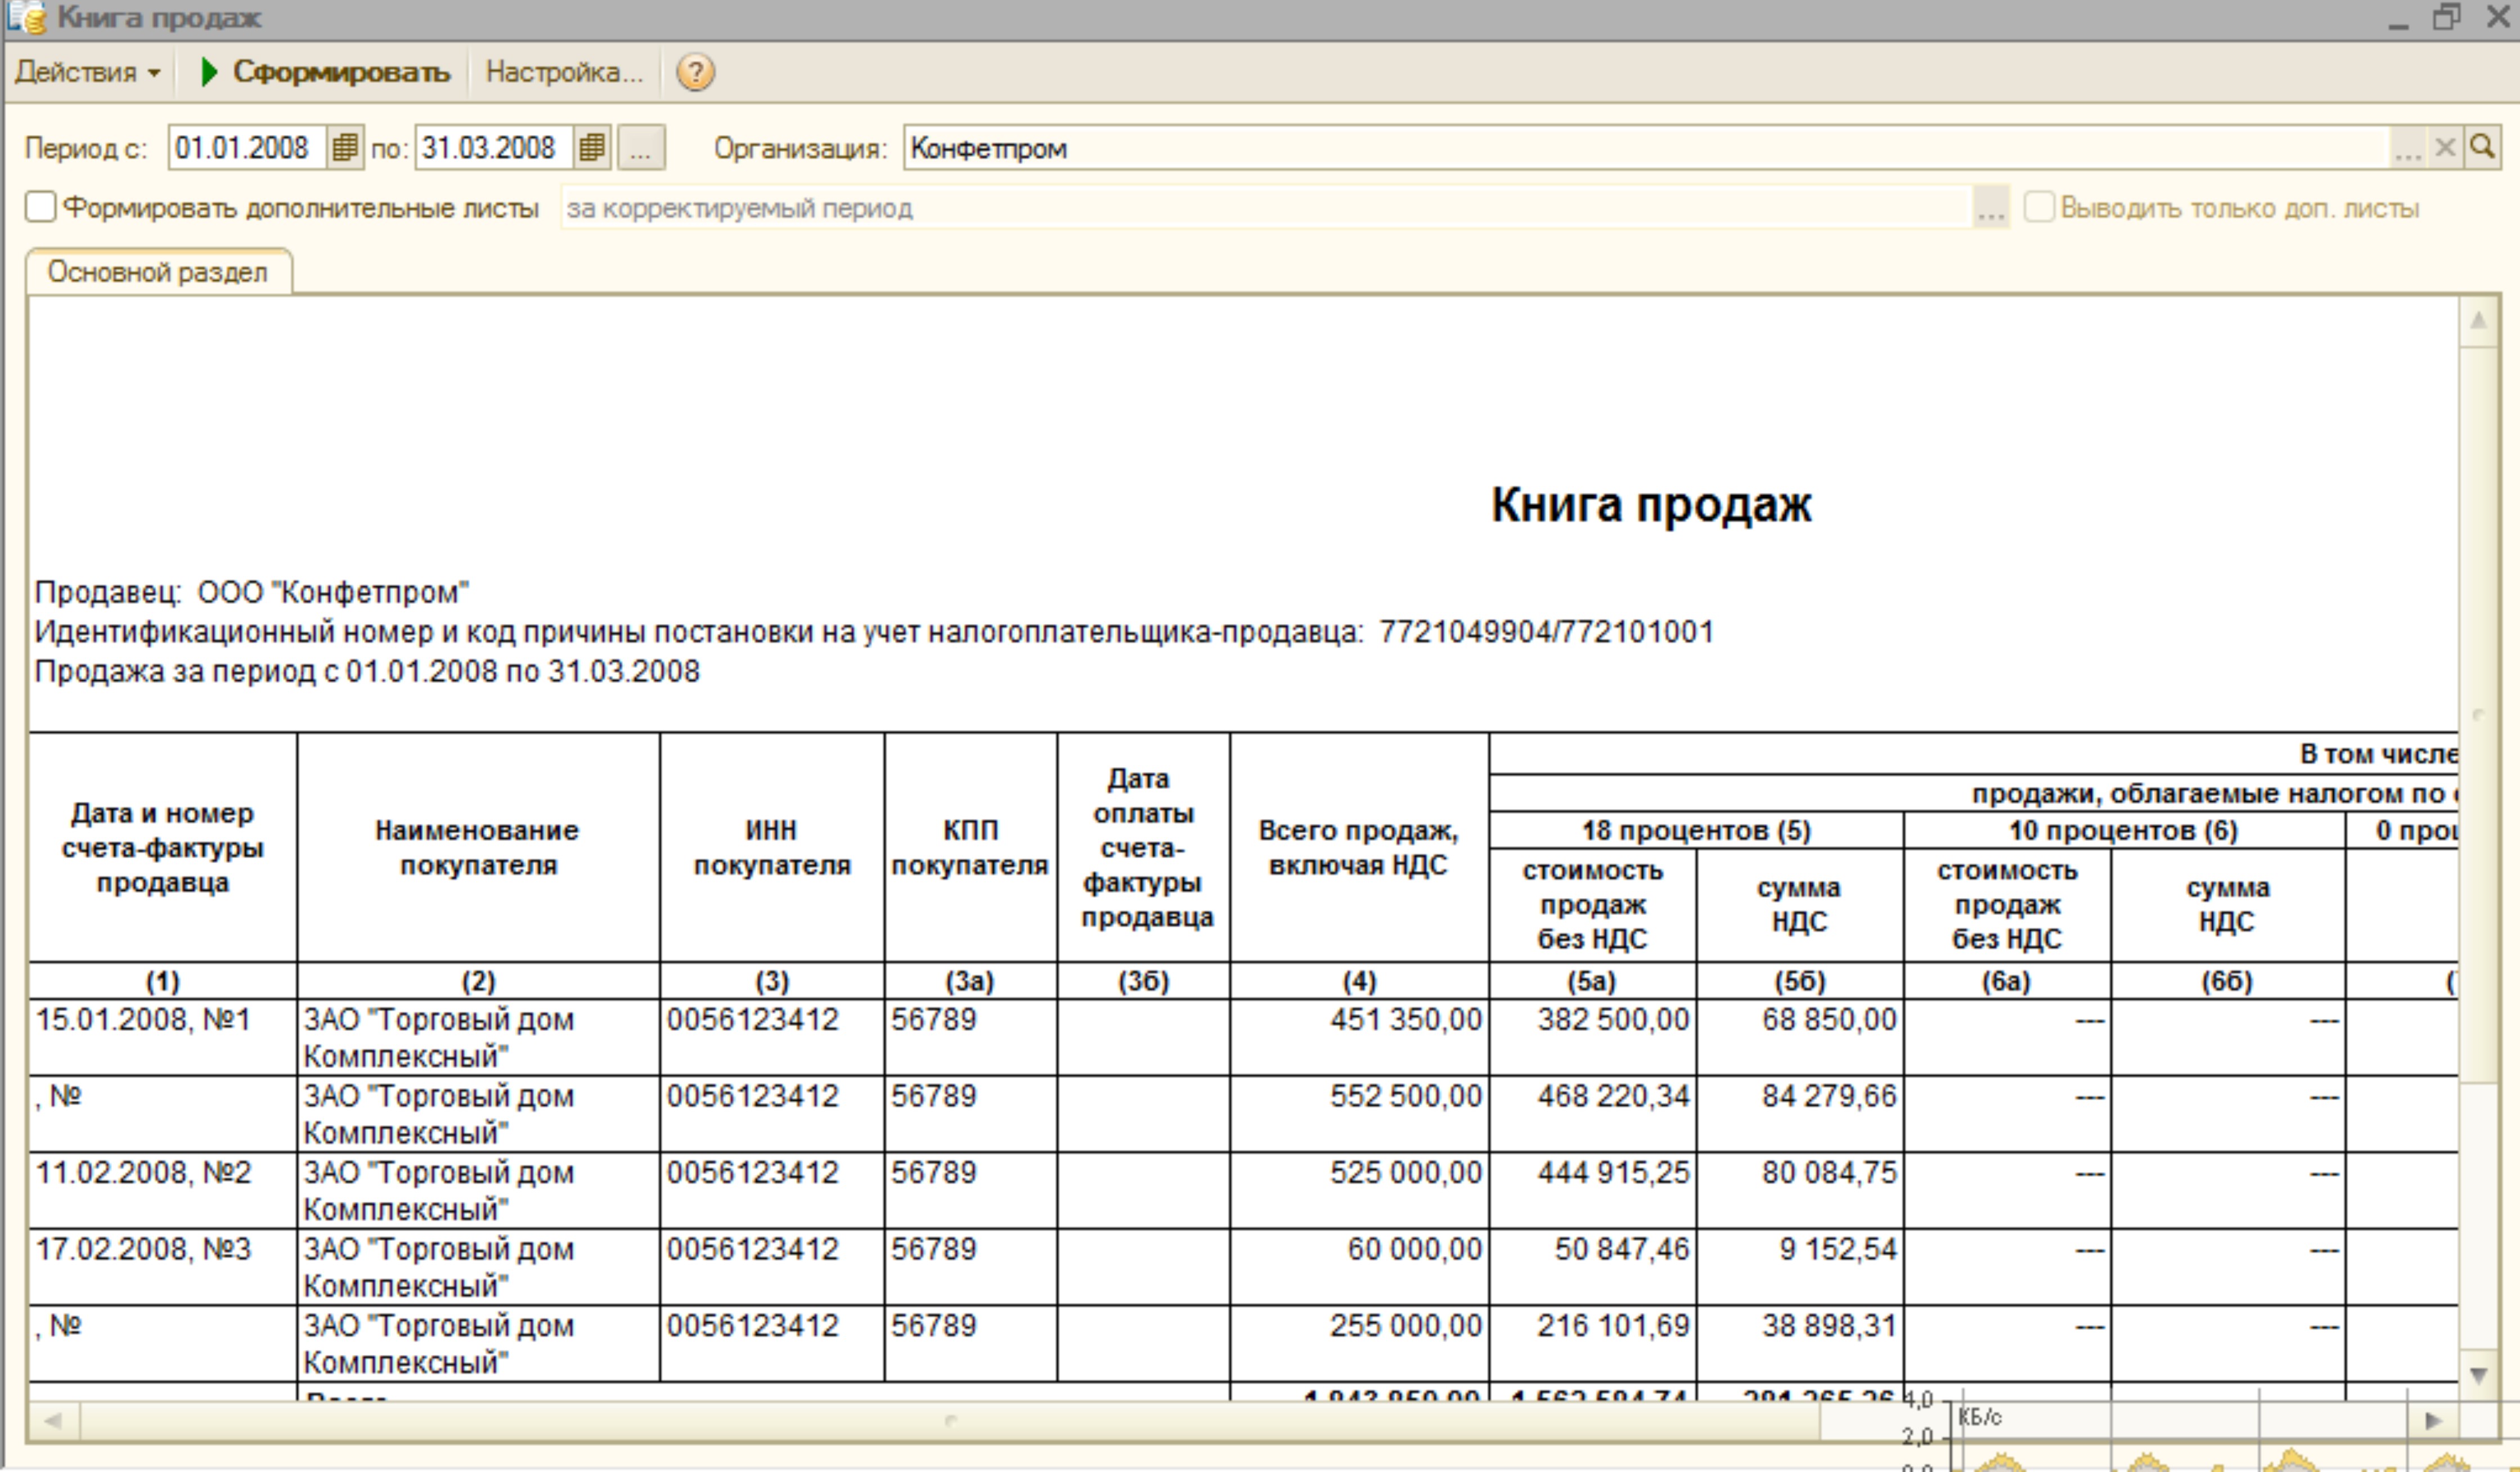Click header Дата и номер счета-фактуры продавца
Image resolution: width=2520 pixels, height=1472 pixels.
pyautogui.click(x=163, y=848)
